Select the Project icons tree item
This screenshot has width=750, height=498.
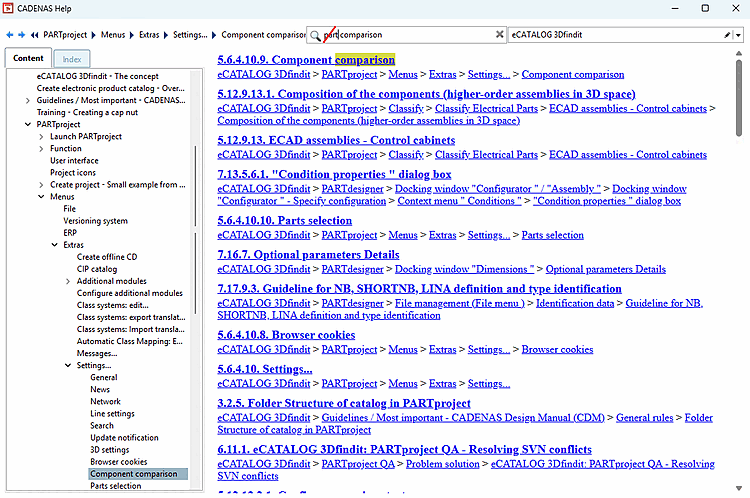73,173
